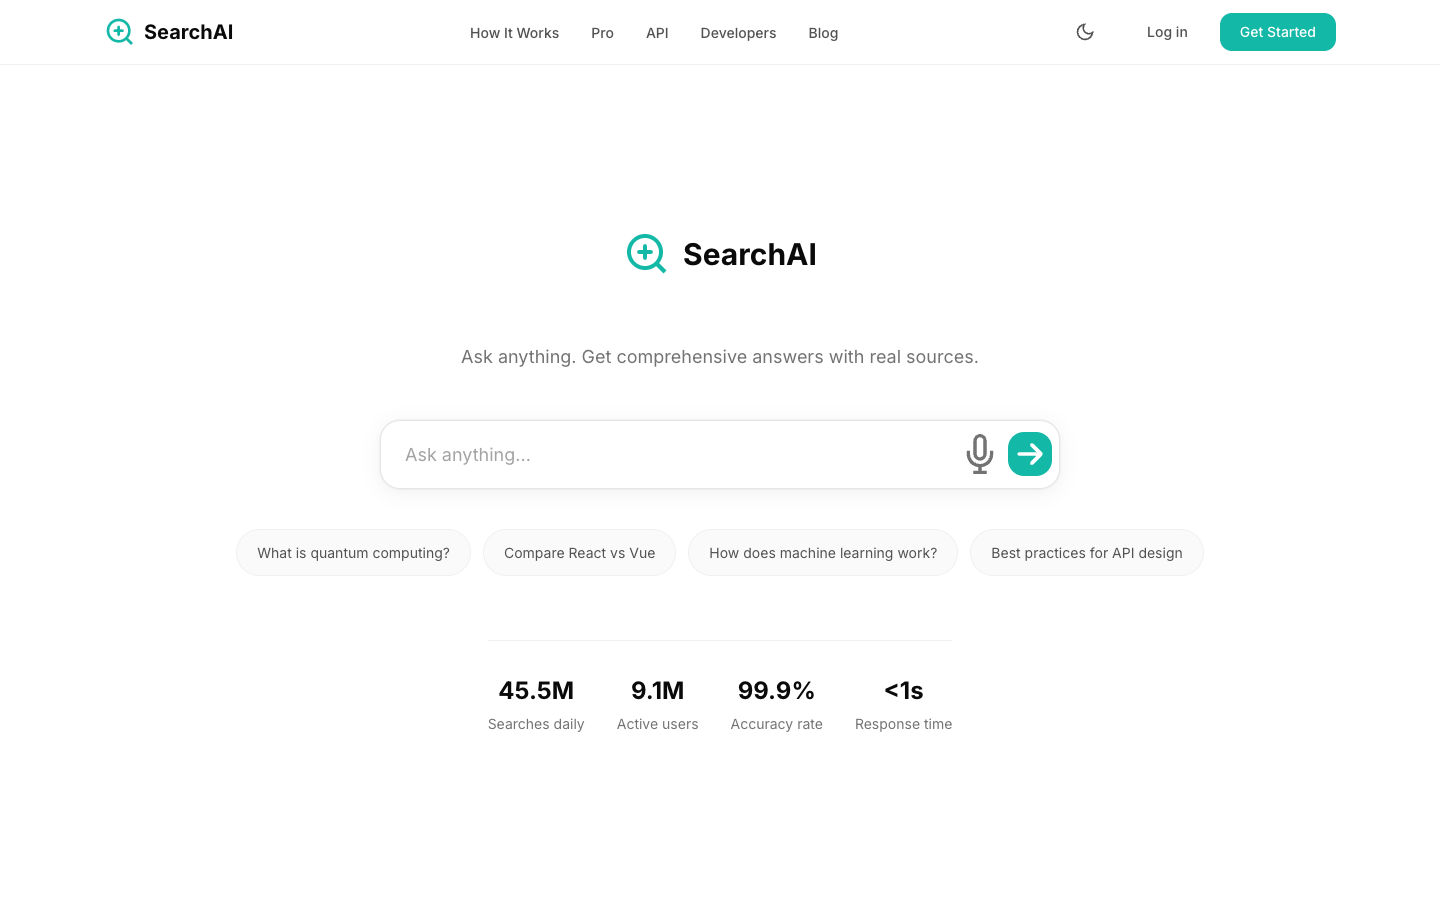Switch to the Blog section
Viewport: 1440px width, 900px height.
click(823, 33)
